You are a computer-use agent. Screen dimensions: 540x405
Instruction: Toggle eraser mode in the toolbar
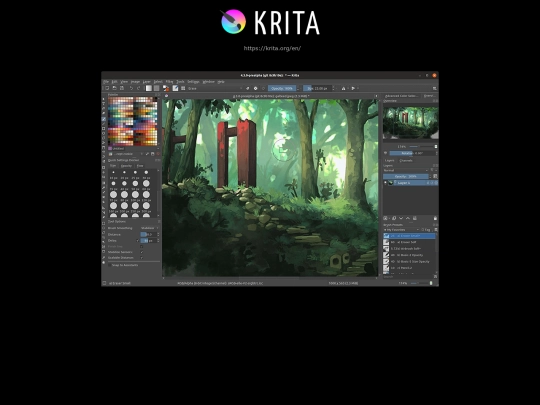tap(248, 89)
